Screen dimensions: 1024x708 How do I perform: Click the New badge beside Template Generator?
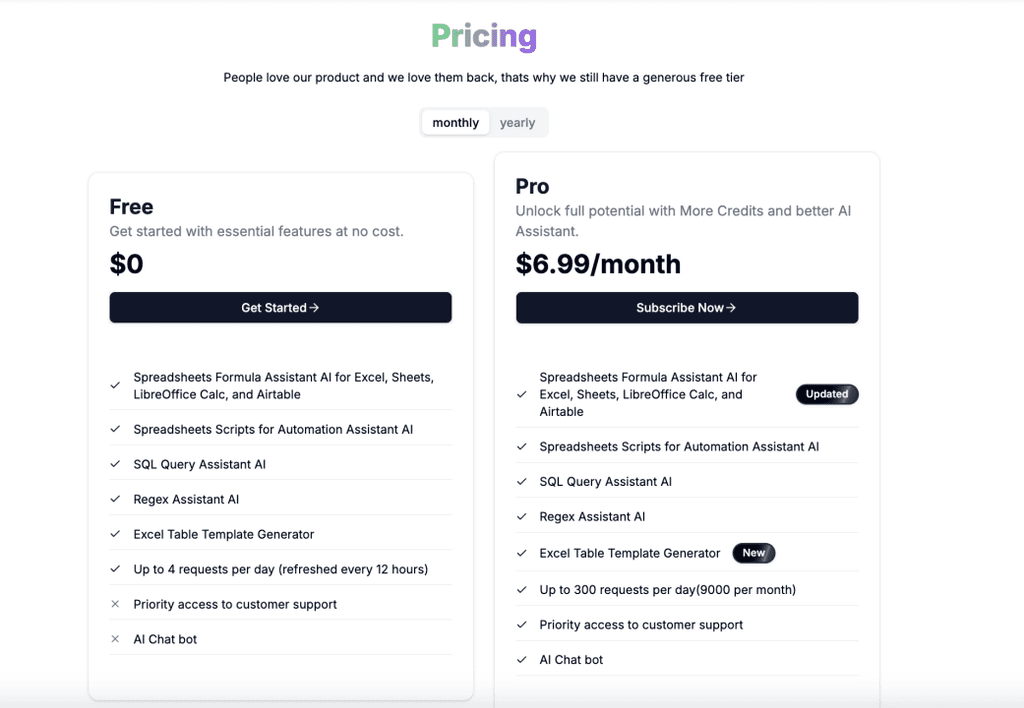pyautogui.click(x=754, y=553)
